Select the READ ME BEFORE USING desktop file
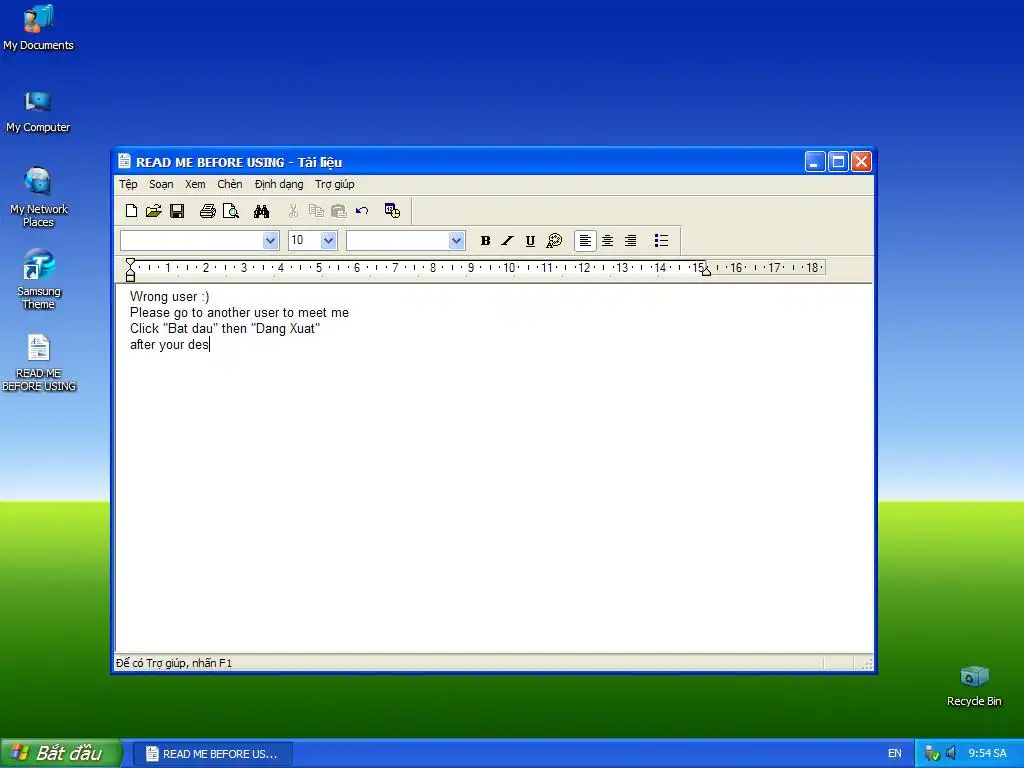1024x768 pixels. coord(39,362)
